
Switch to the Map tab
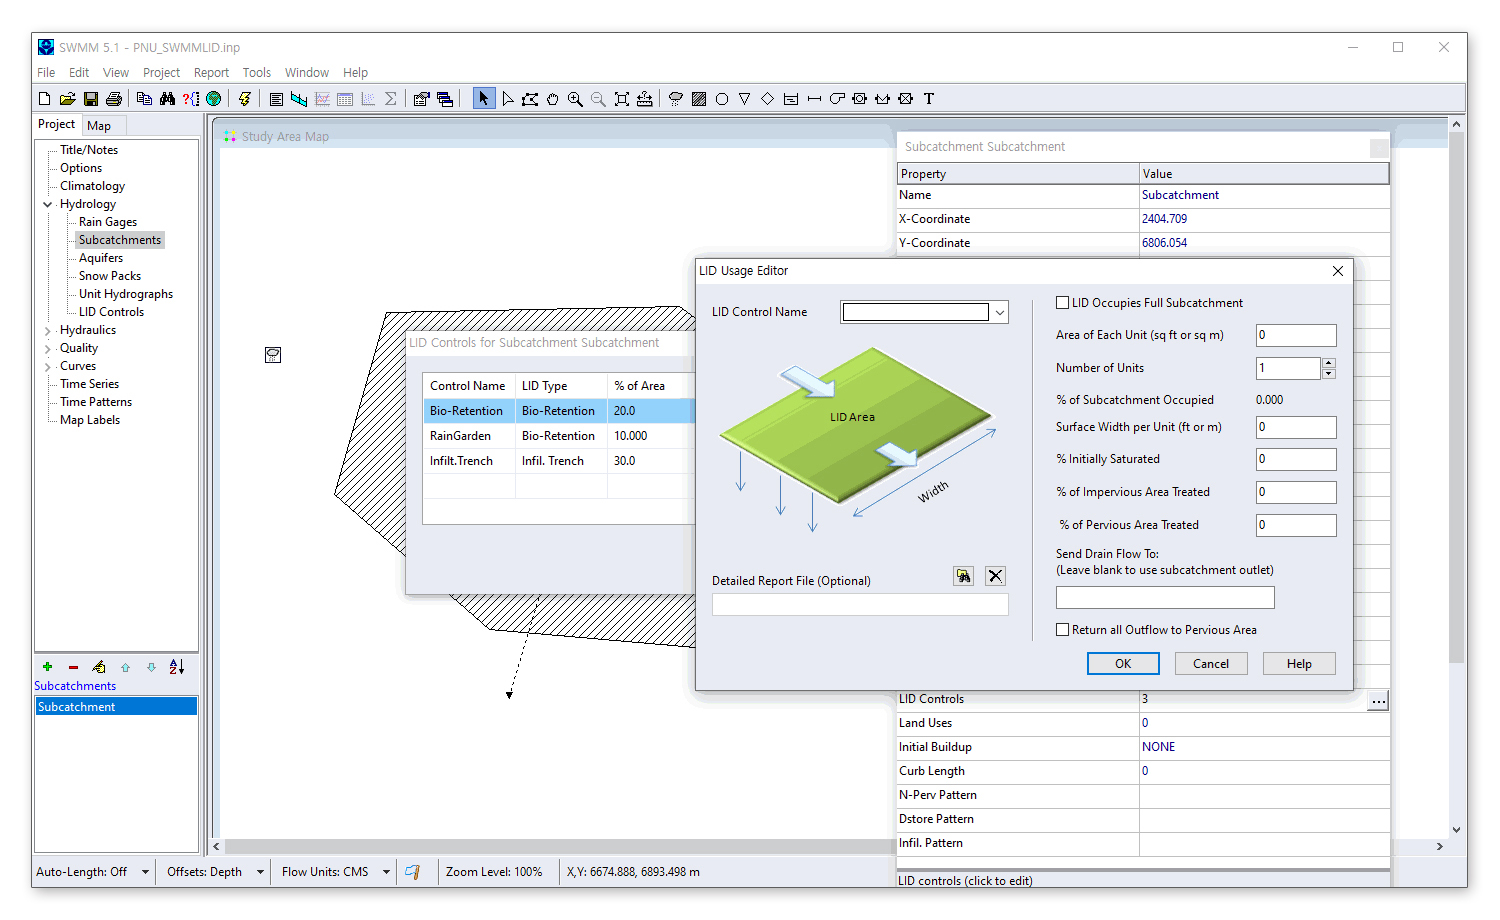coord(99,126)
